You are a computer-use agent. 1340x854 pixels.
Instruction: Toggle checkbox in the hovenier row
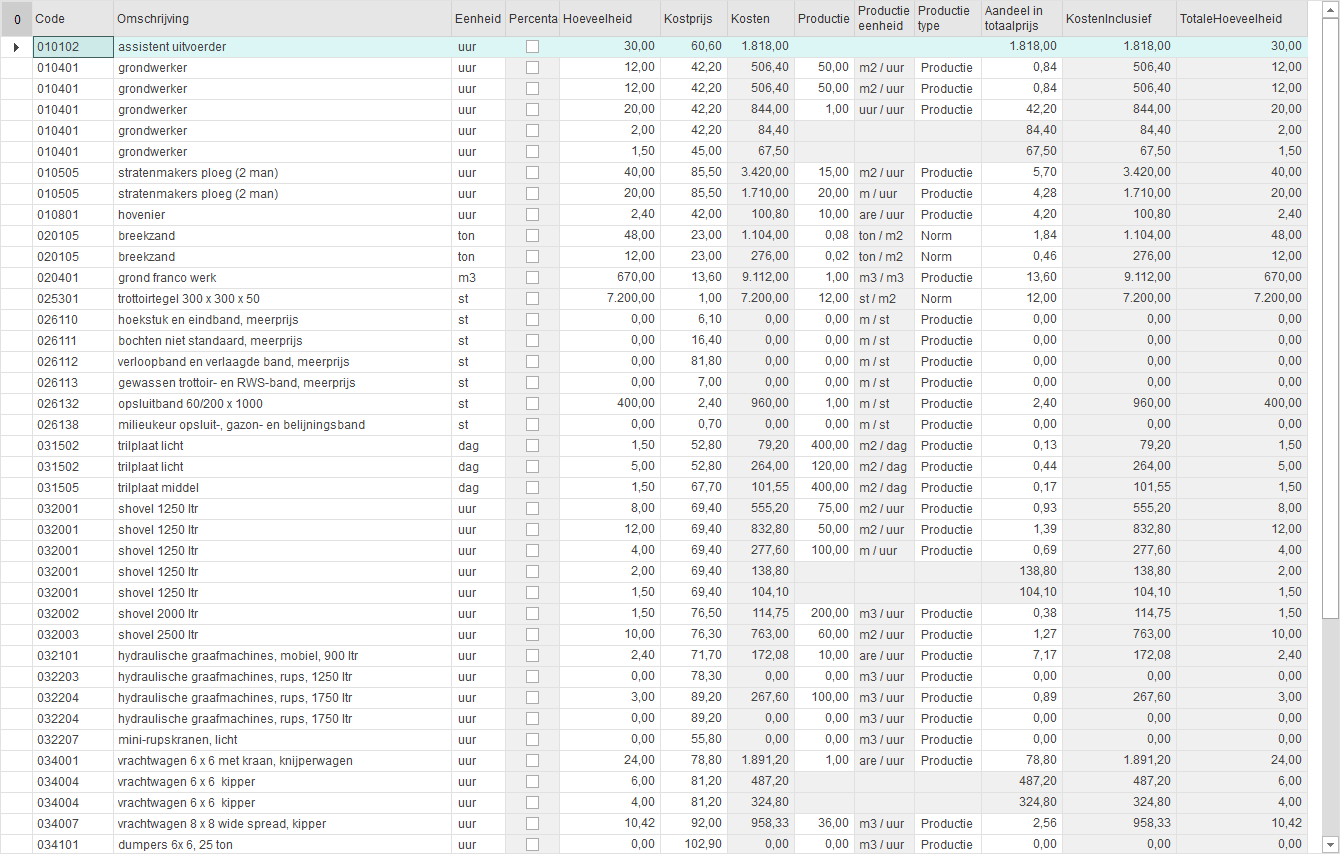[x=532, y=215]
